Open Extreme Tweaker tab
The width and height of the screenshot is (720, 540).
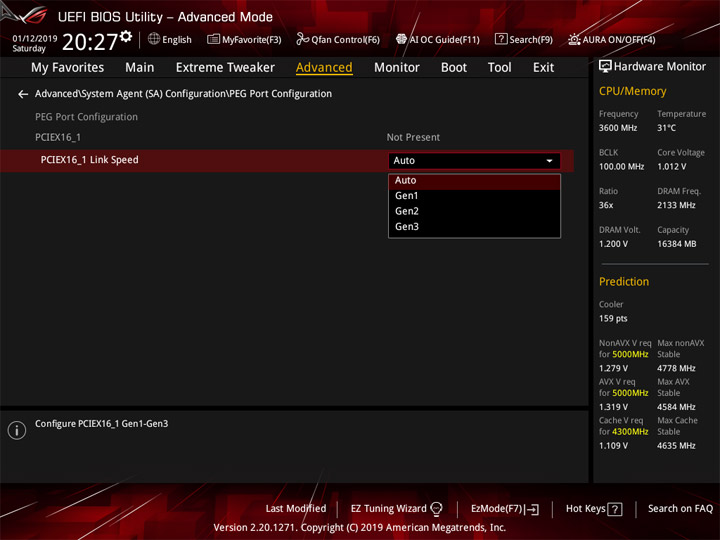pyautogui.click(x=225, y=68)
